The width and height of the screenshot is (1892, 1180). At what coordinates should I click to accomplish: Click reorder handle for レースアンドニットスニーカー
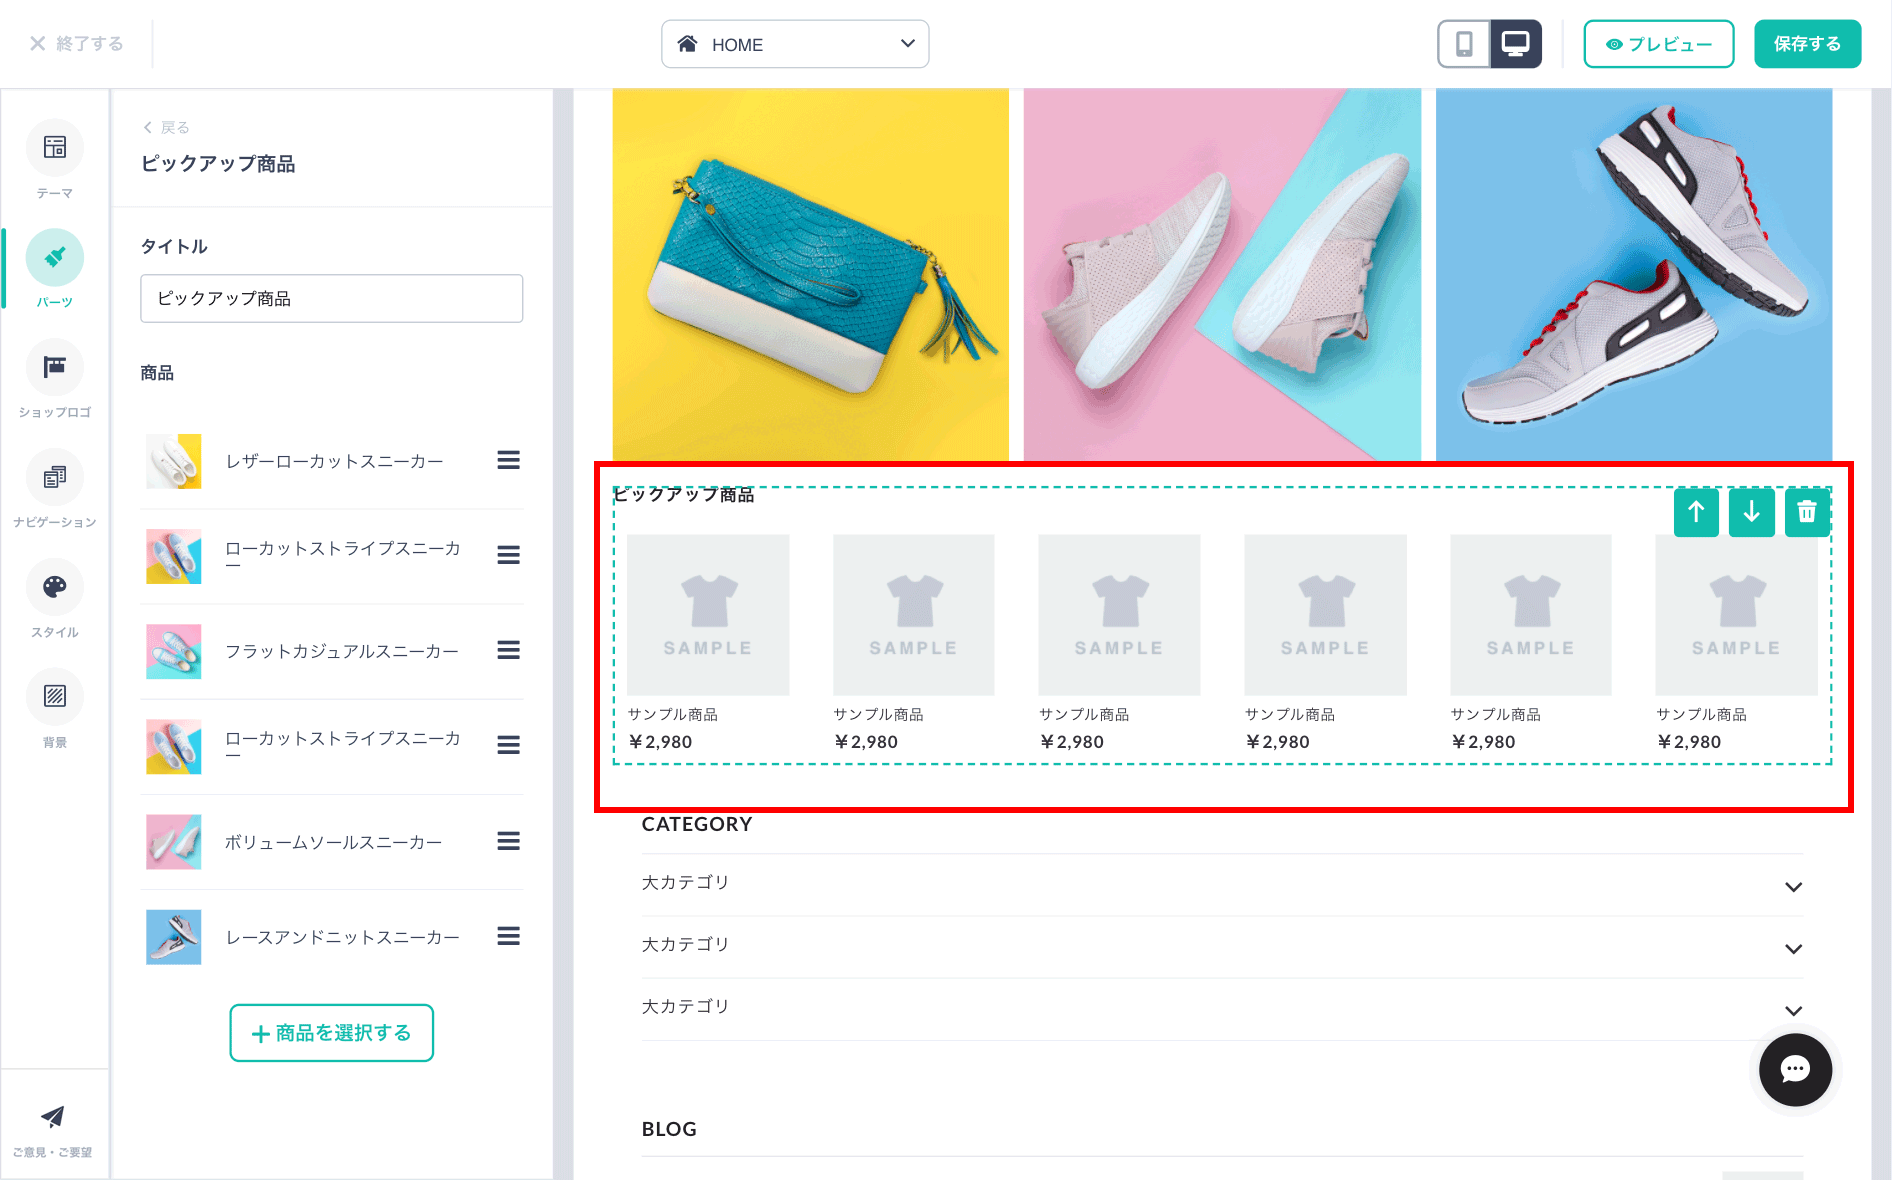(509, 936)
